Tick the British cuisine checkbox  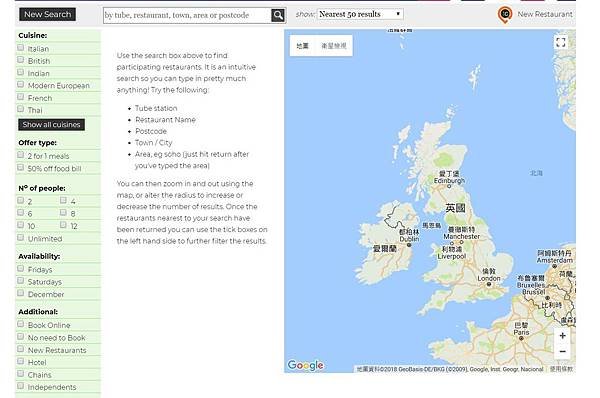coord(21,60)
